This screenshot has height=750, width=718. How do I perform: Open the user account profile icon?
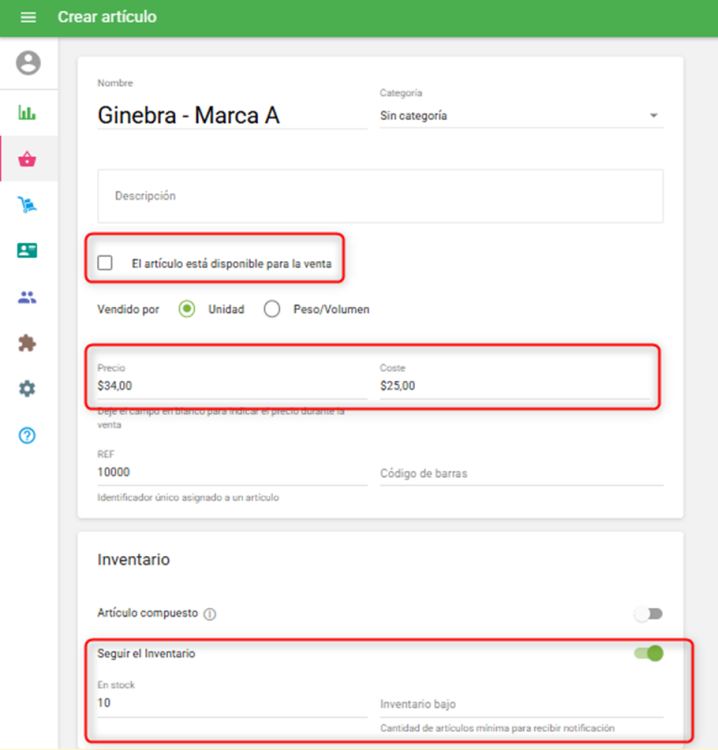pos(28,63)
